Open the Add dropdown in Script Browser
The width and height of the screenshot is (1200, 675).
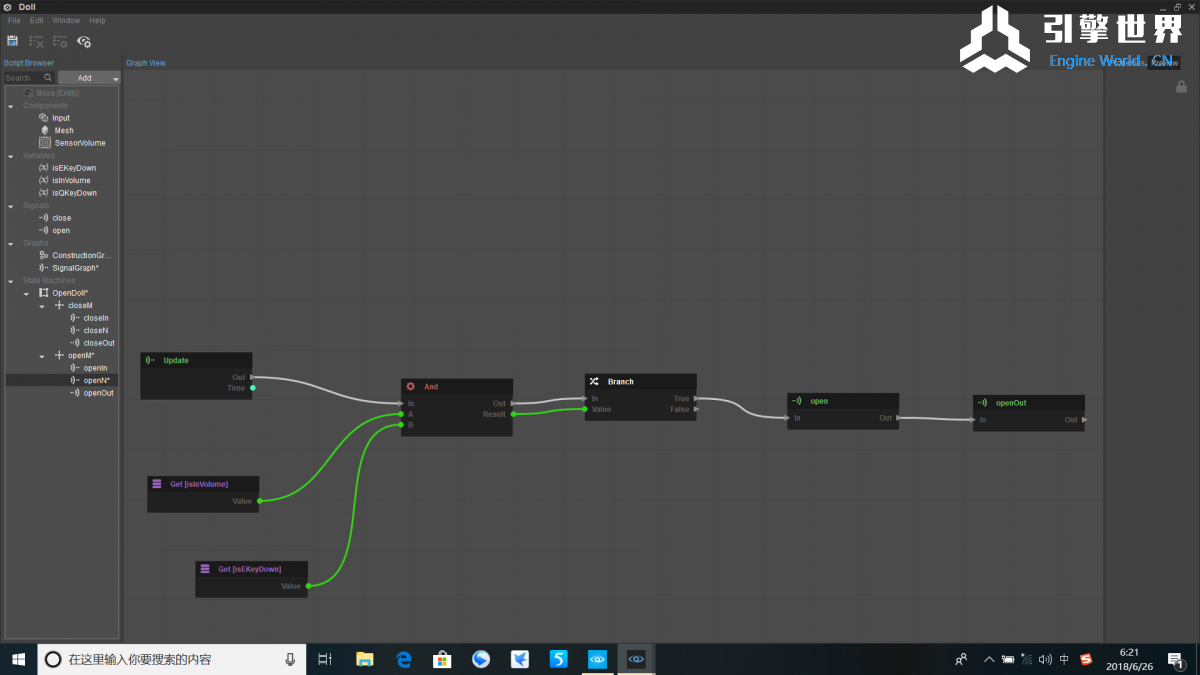click(x=88, y=78)
